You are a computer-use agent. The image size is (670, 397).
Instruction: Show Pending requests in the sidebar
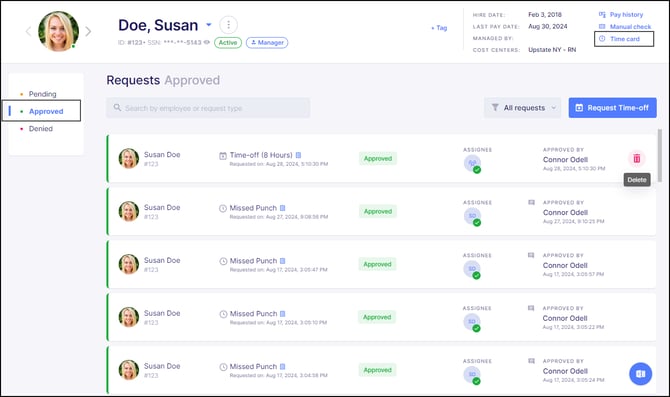[x=42, y=94]
